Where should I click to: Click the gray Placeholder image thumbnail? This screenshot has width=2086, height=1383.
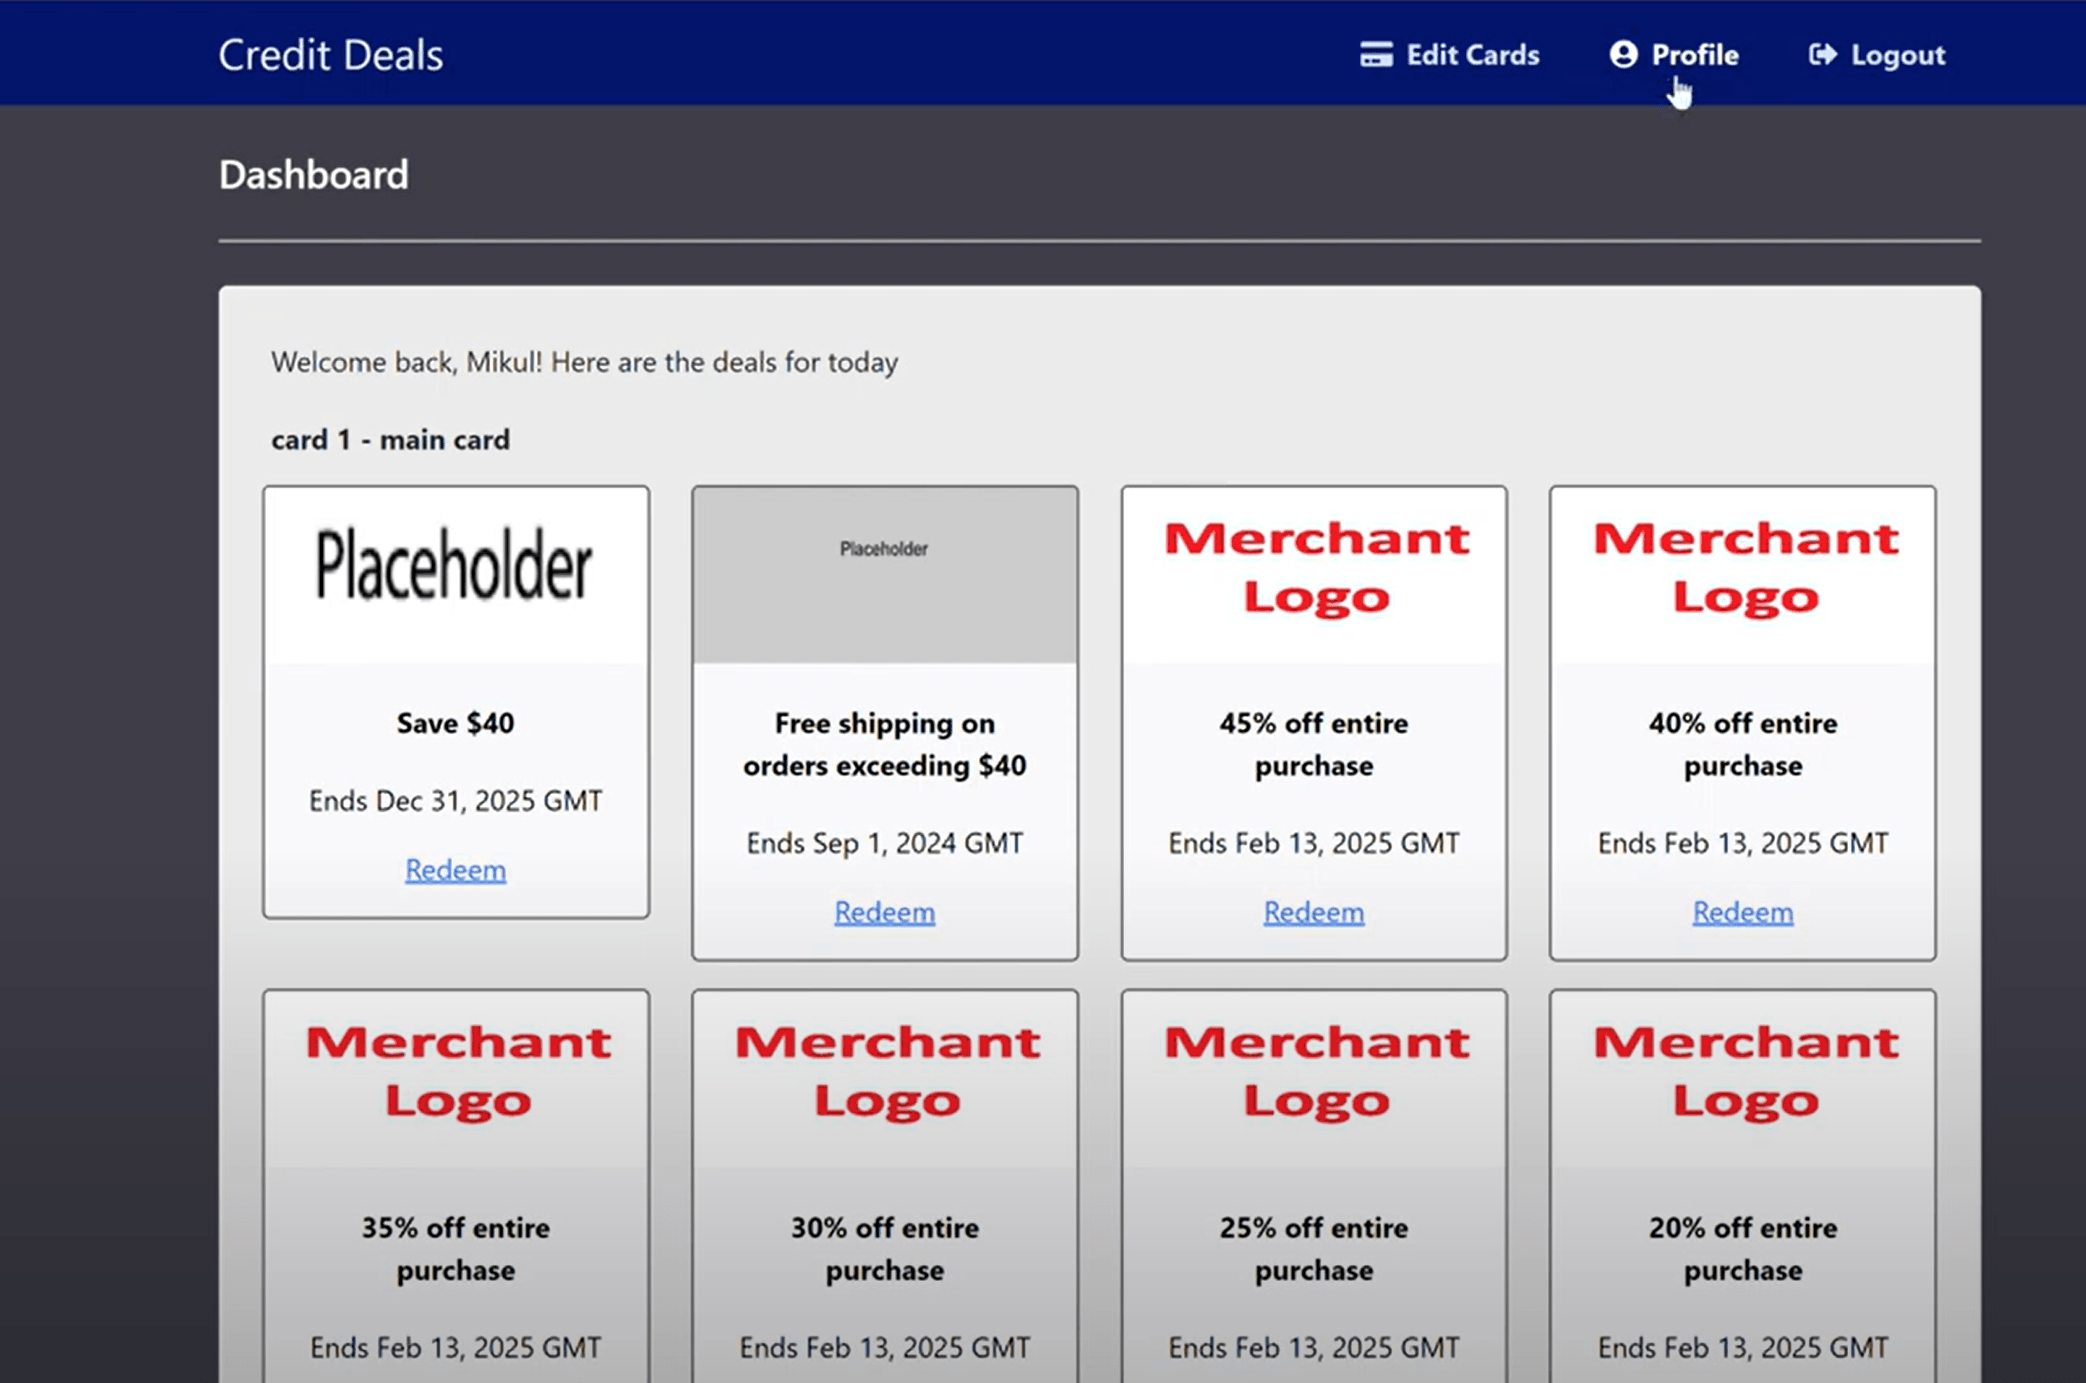coord(884,574)
